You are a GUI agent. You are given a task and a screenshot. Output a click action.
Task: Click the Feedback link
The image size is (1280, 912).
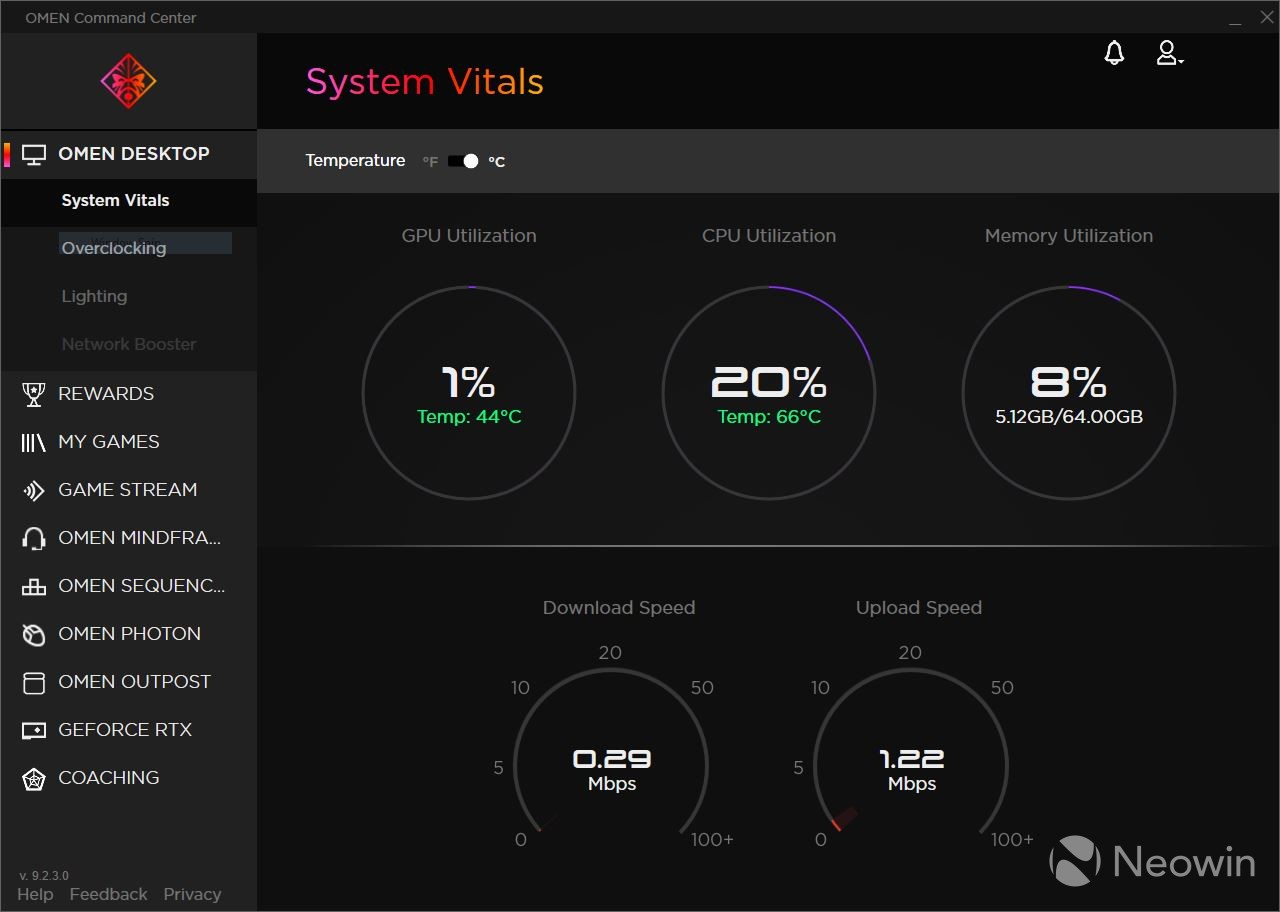pos(108,894)
